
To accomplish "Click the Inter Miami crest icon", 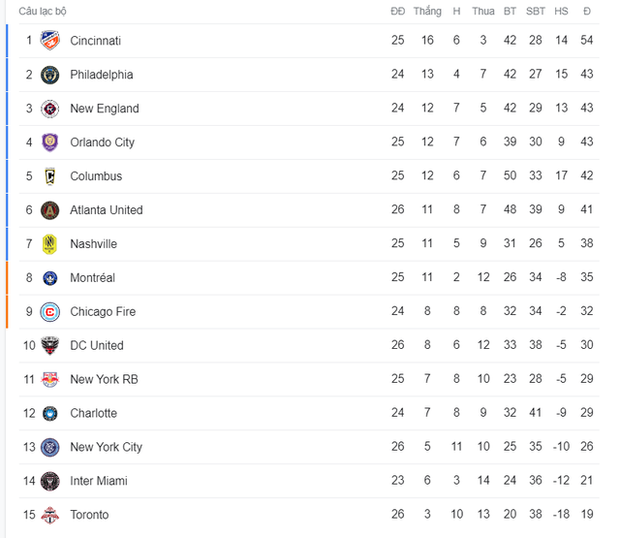I will pyautogui.click(x=50, y=481).
